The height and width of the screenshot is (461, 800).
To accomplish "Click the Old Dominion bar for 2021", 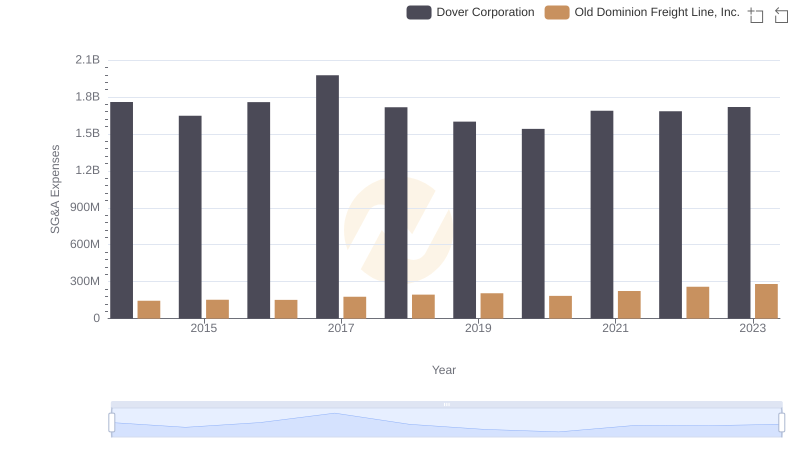I will 629,305.
